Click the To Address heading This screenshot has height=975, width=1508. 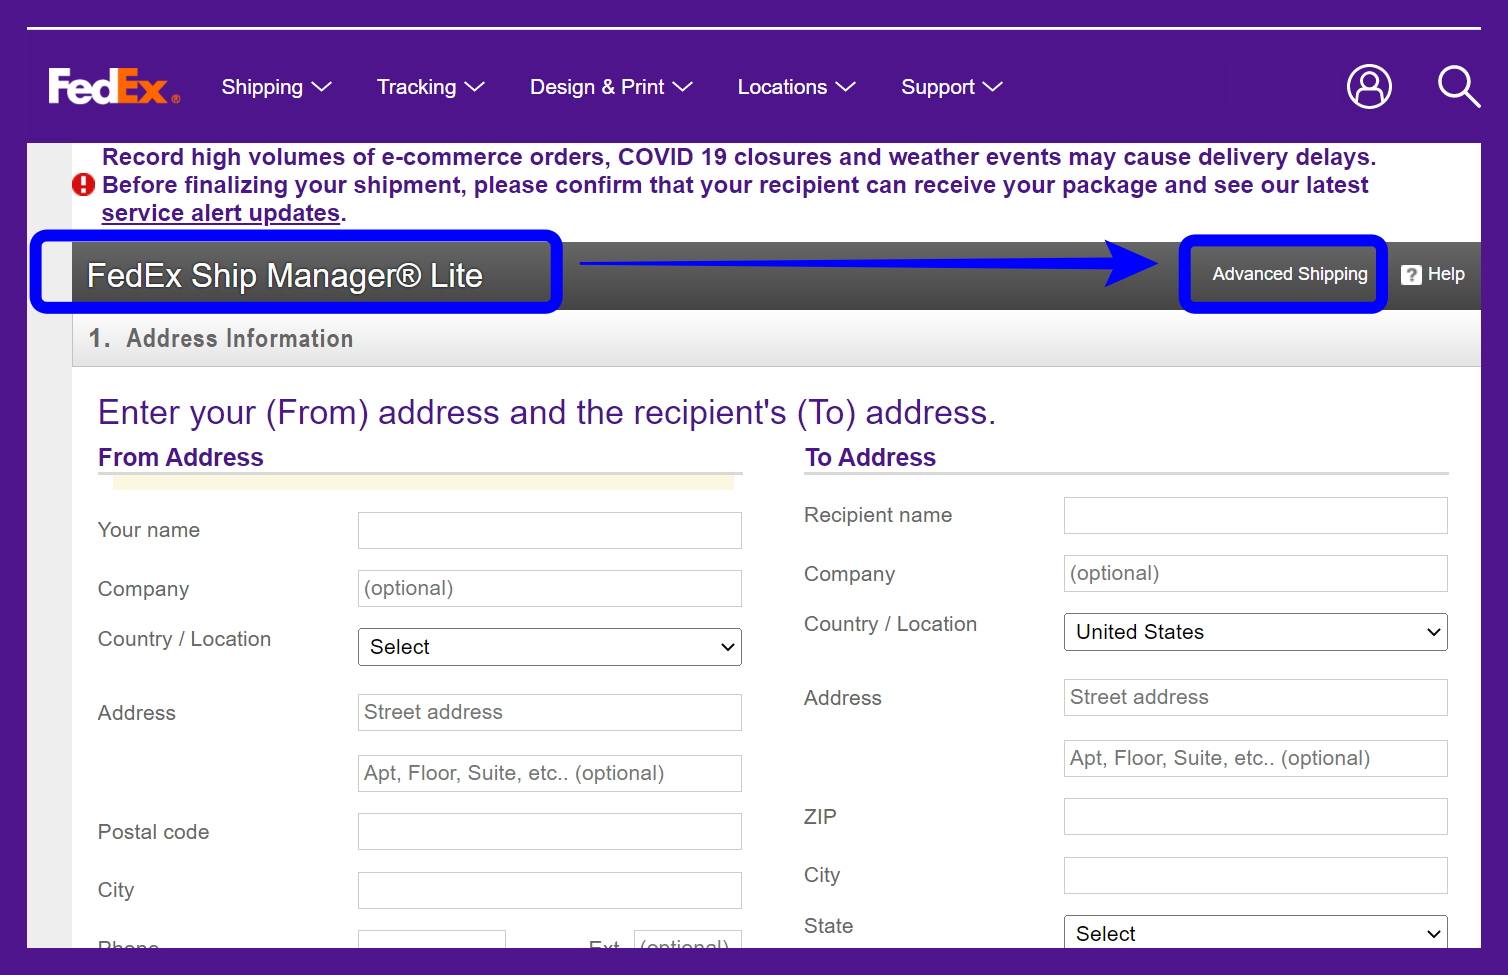pyautogui.click(x=870, y=457)
